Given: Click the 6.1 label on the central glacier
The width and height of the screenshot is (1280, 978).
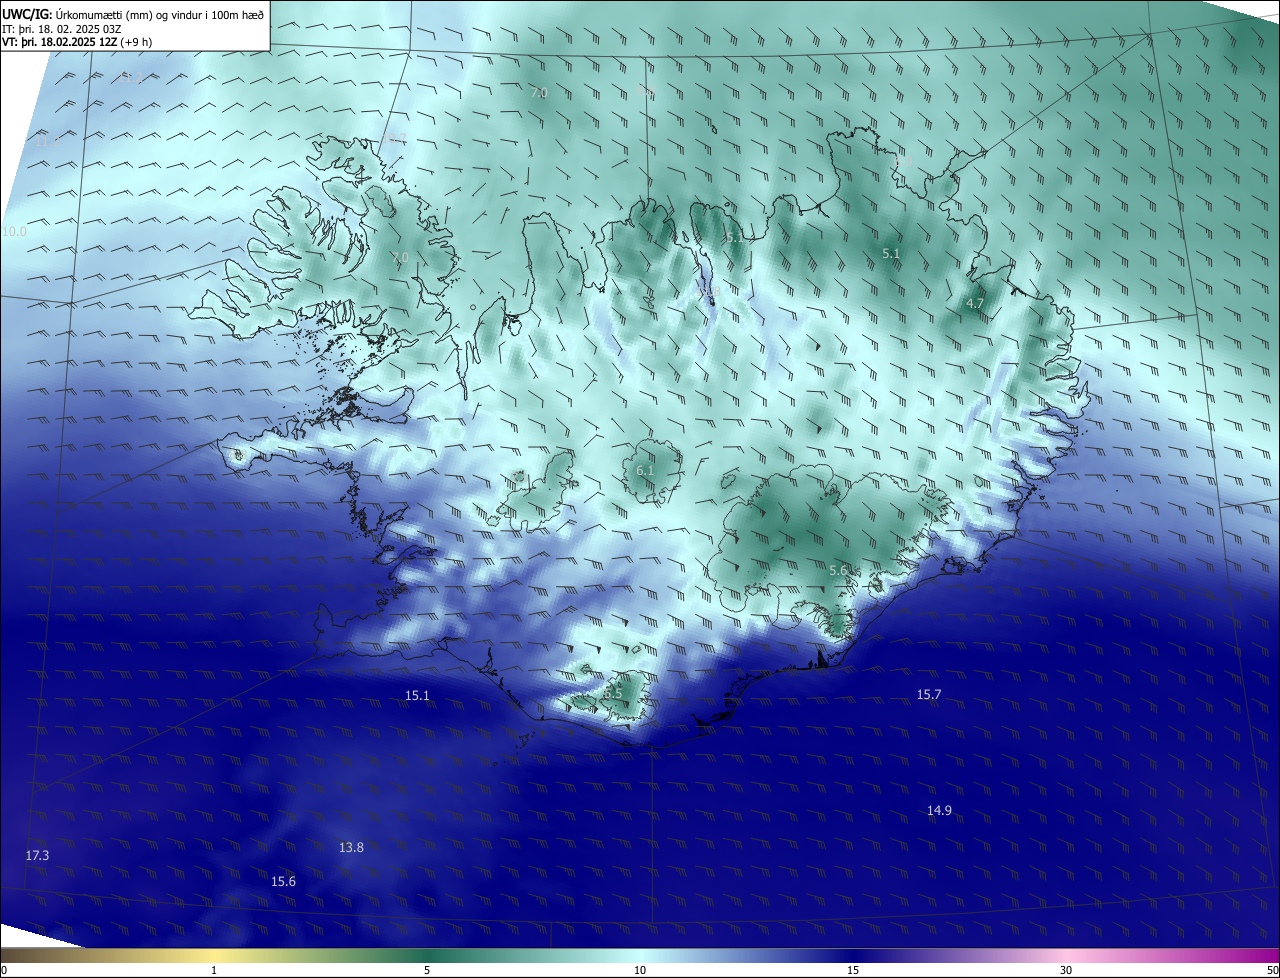Looking at the screenshot, I should pyautogui.click(x=645, y=470).
